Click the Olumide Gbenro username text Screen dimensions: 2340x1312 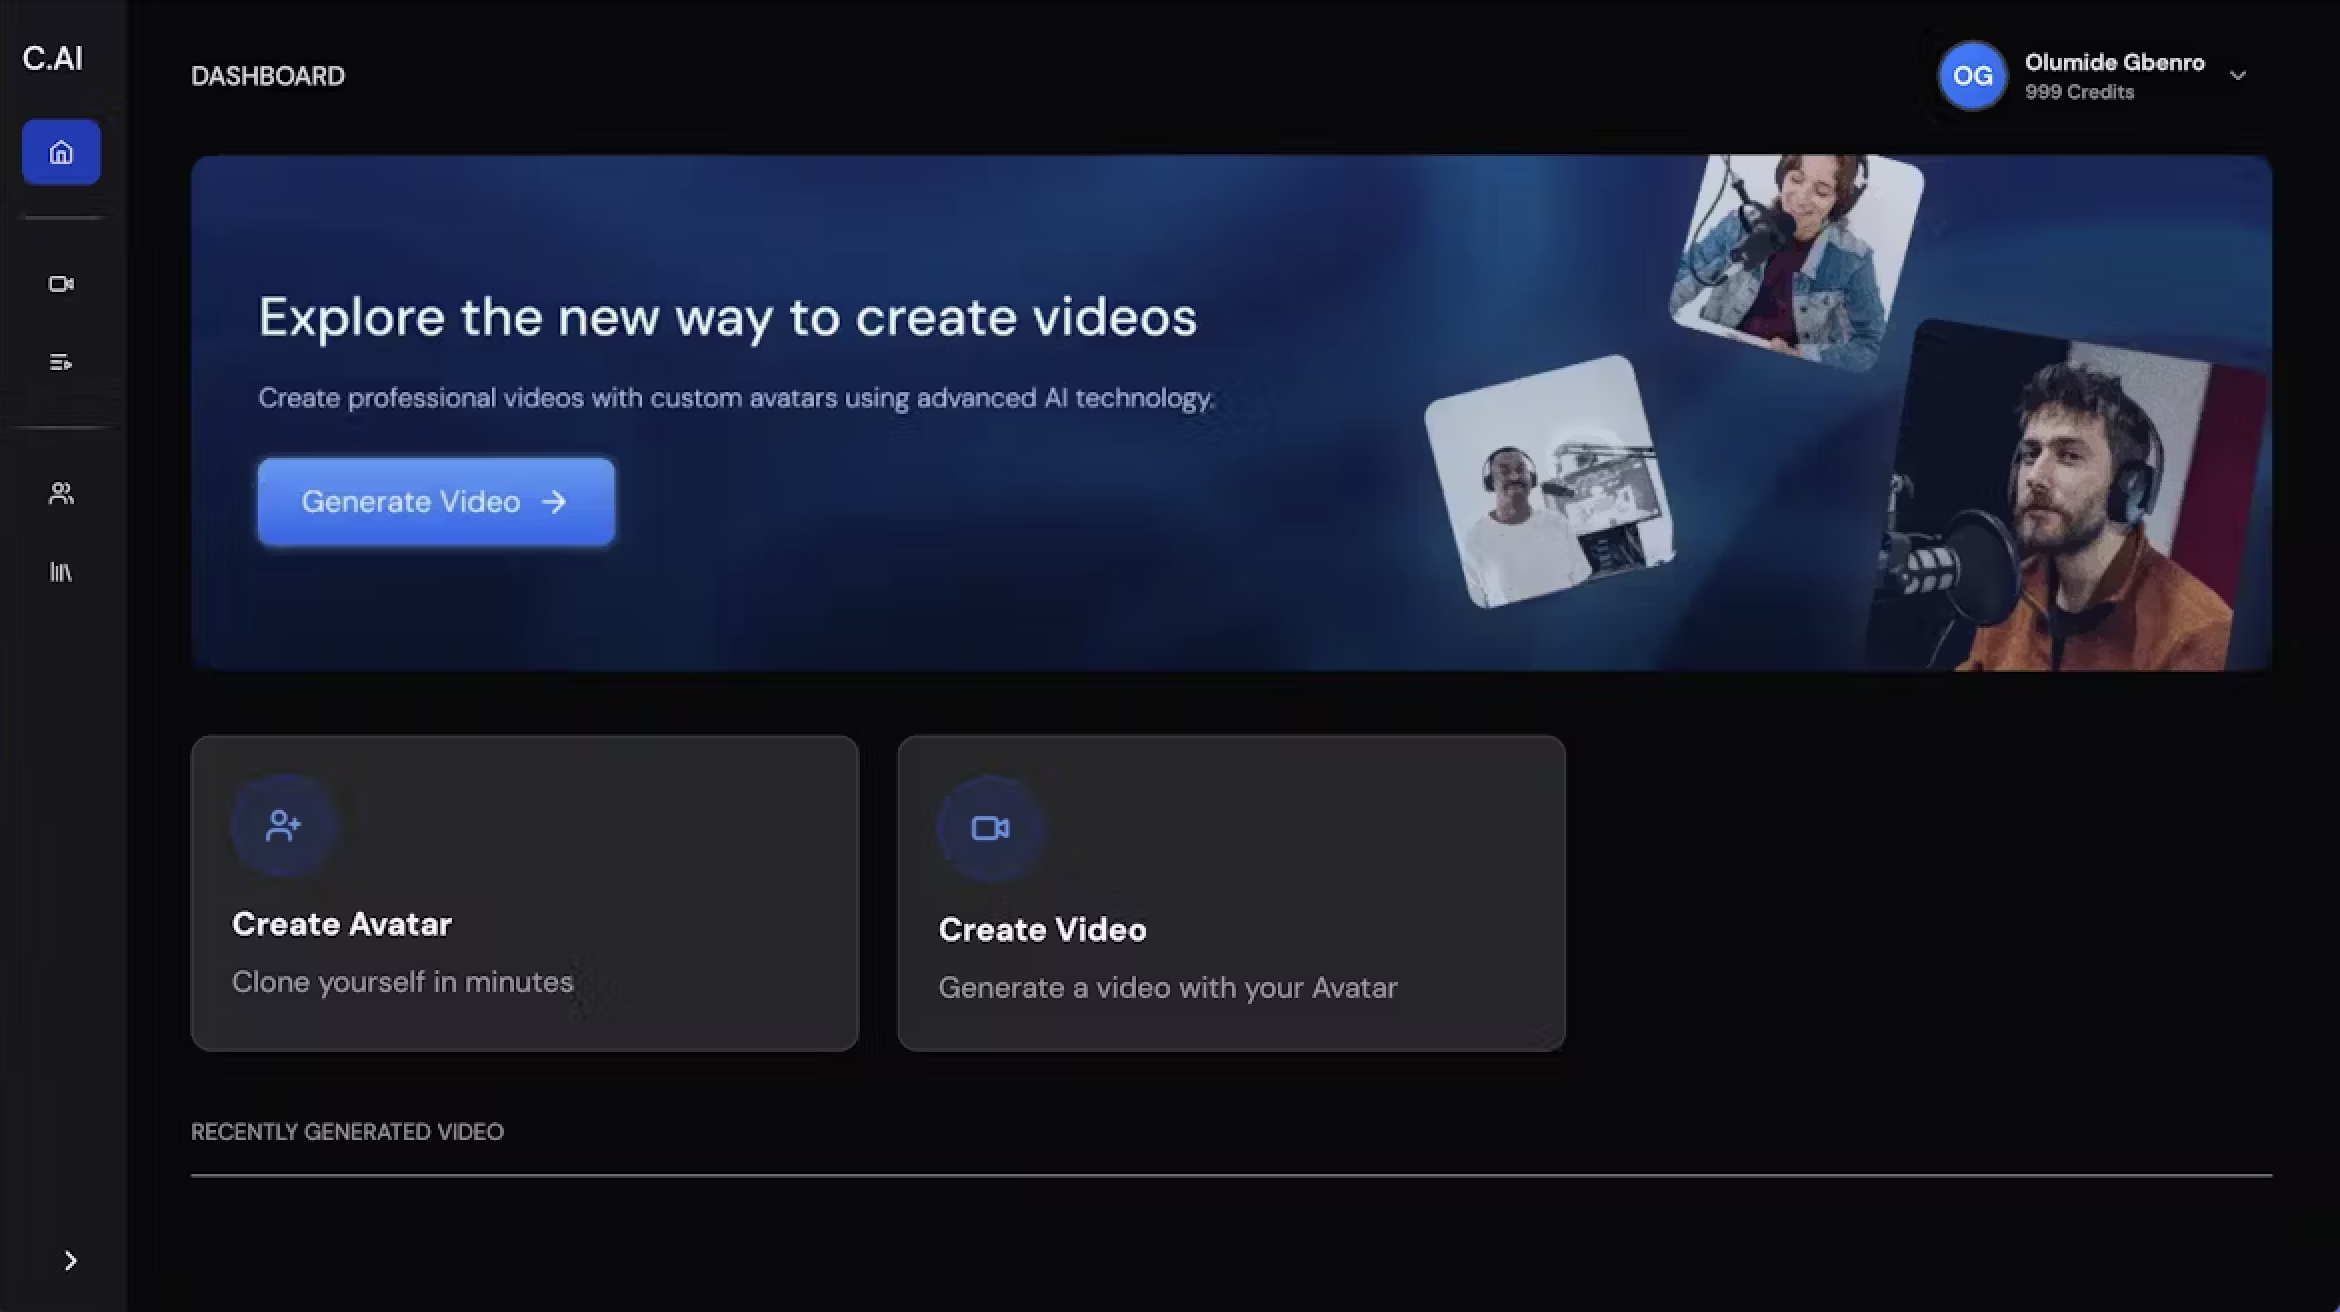2114,62
